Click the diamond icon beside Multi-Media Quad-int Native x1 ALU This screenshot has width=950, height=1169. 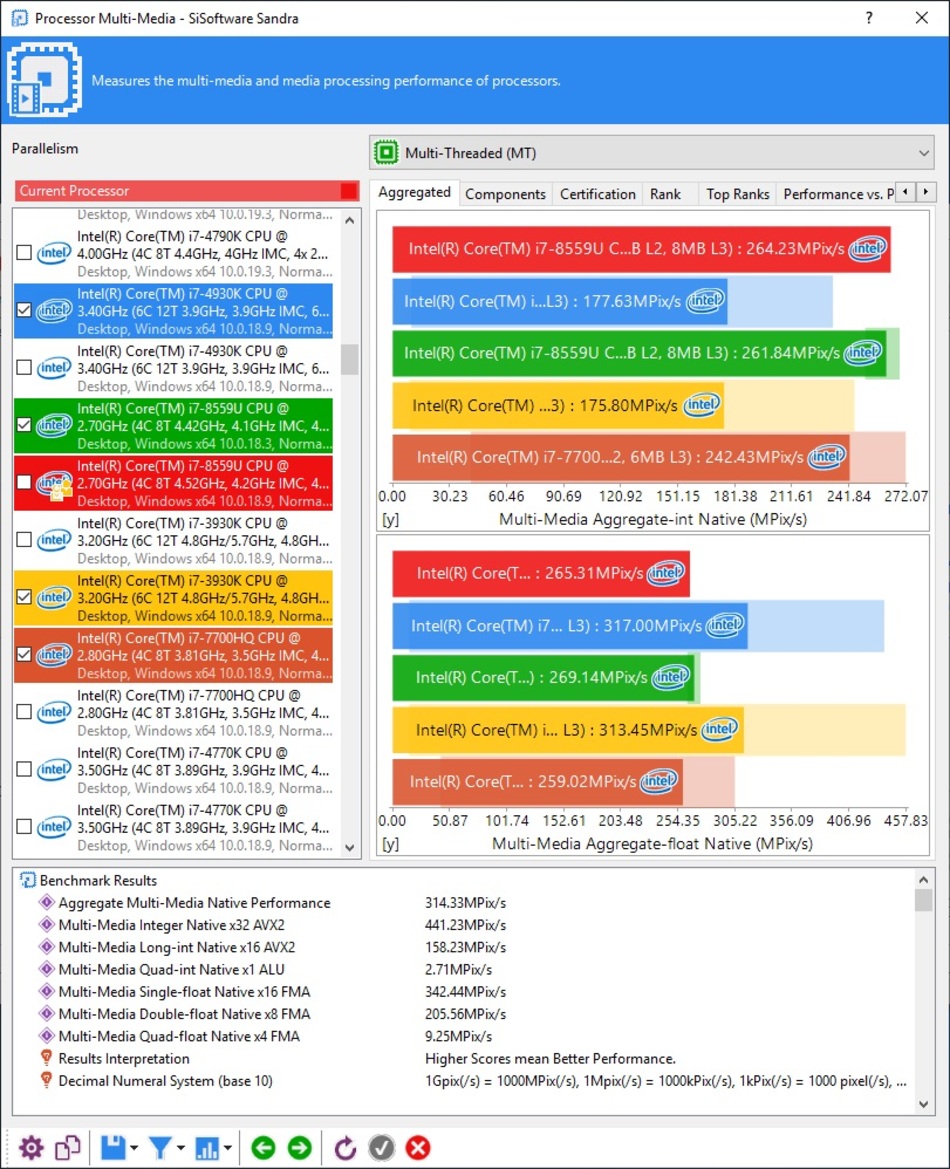click(46, 969)
